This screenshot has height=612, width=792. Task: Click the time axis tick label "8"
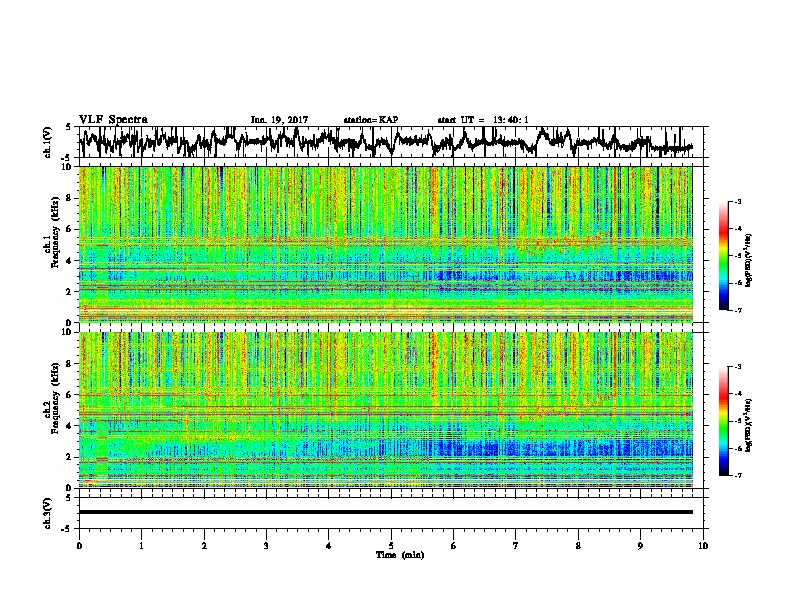tap(578, 545)
